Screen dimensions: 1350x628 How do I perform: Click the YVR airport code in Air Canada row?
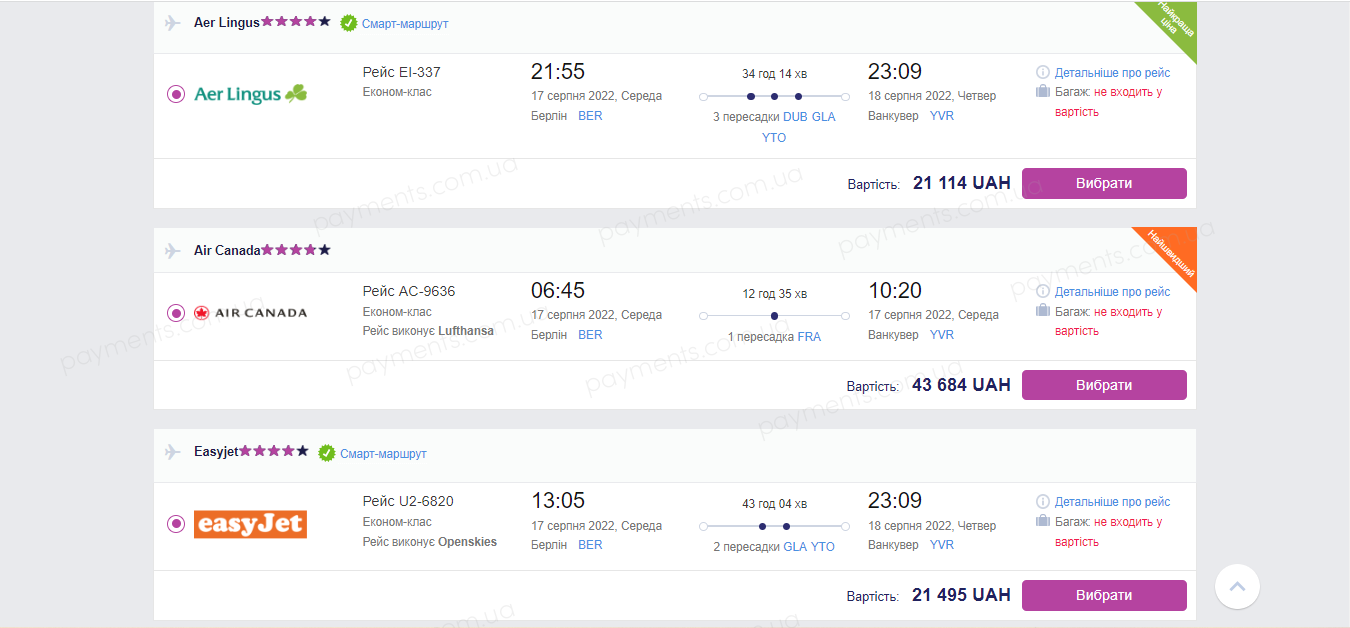point(942,335)
